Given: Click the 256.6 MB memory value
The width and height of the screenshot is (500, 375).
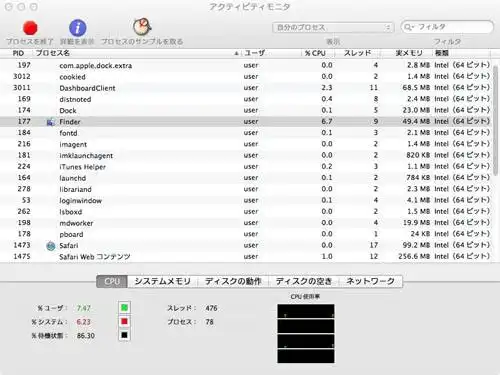Looking at the screenshot, I should 414,256.
